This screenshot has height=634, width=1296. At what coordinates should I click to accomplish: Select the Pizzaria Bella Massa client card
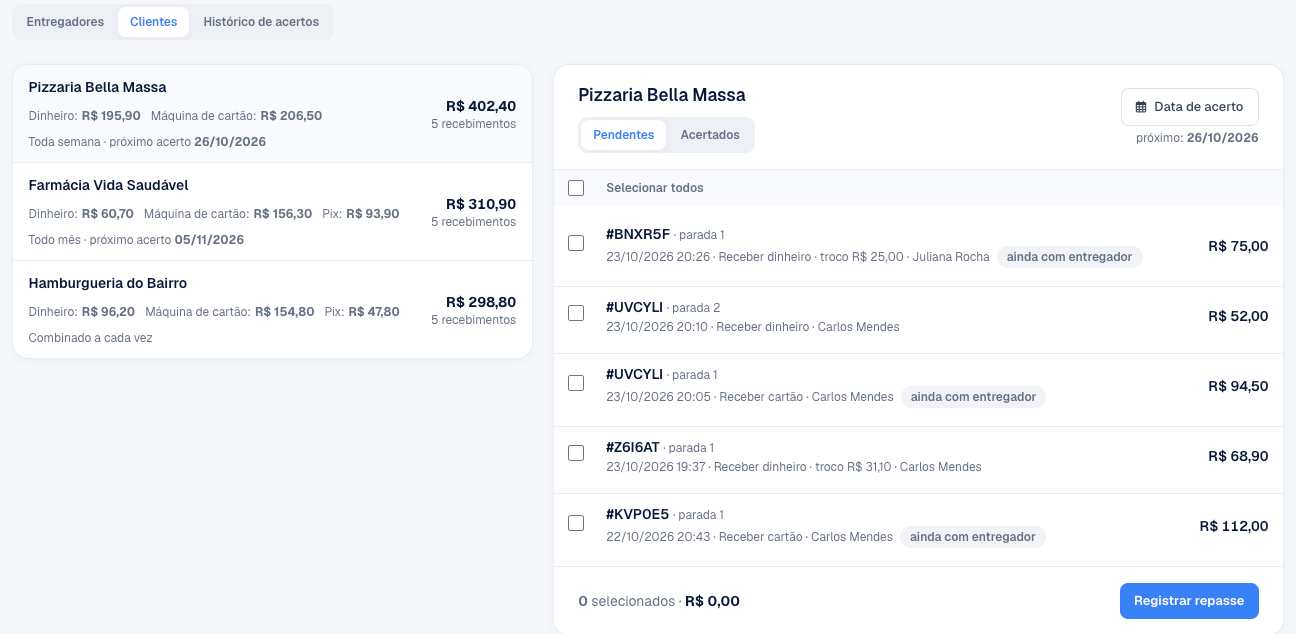pos(272,114)
